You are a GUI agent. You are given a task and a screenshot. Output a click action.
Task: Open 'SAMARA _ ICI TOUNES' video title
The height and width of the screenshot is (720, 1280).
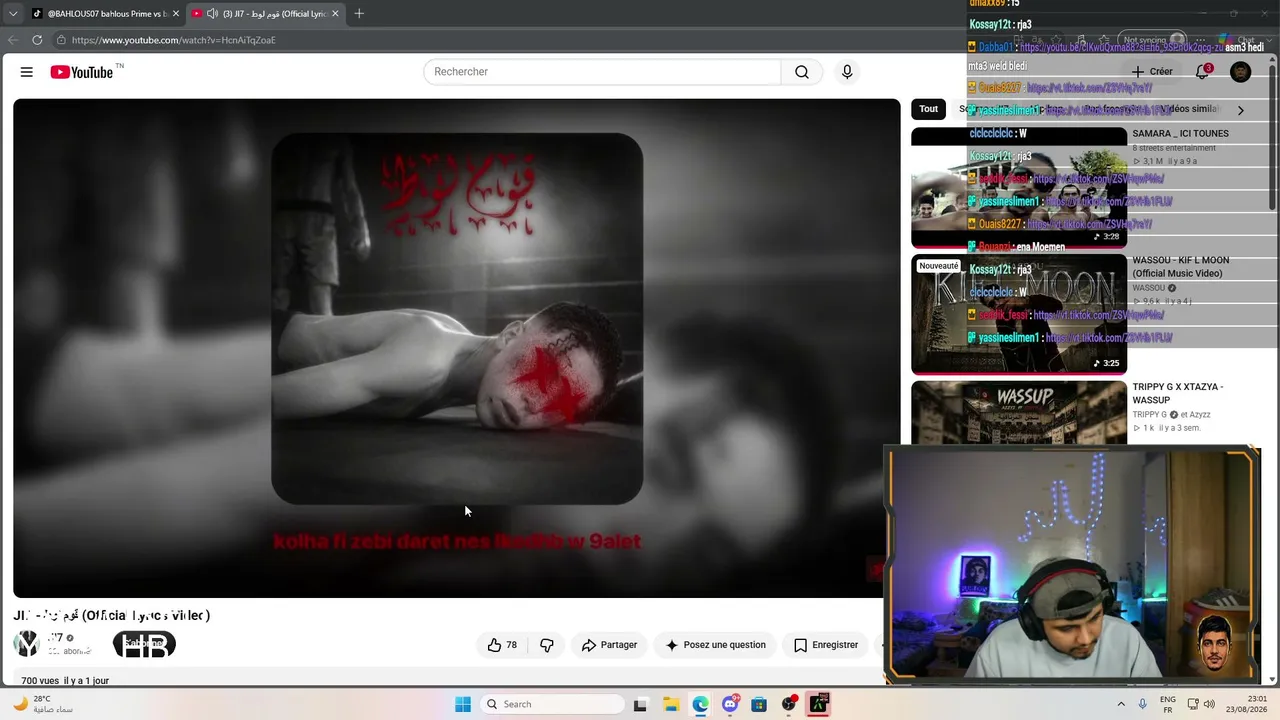1180,134
